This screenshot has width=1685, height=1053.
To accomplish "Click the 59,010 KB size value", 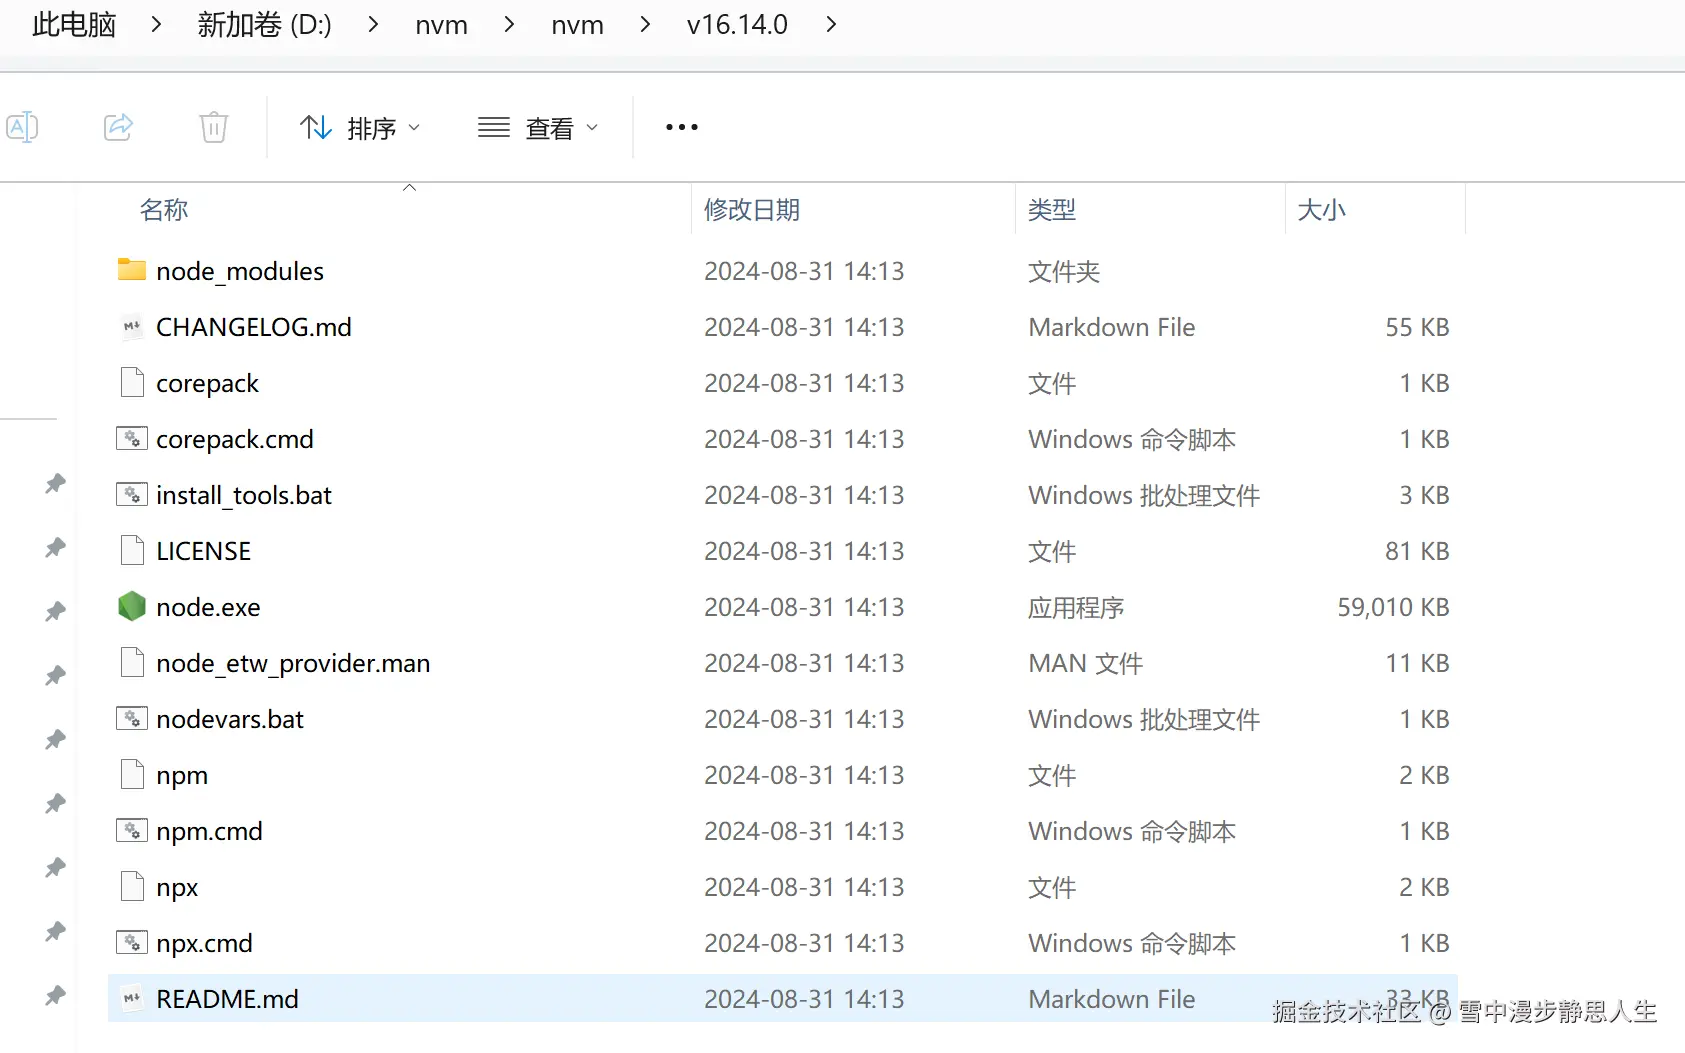I will click(1393, 607).
